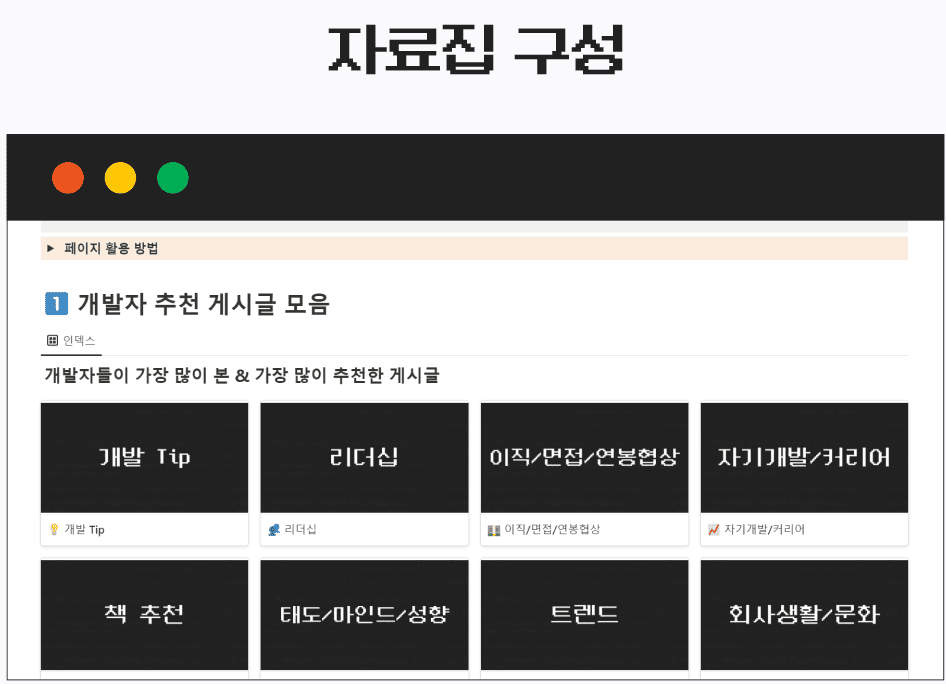Open the 이직/면접/연봉협상 card
The image size is (946, 684).
(x=584, y=457)
